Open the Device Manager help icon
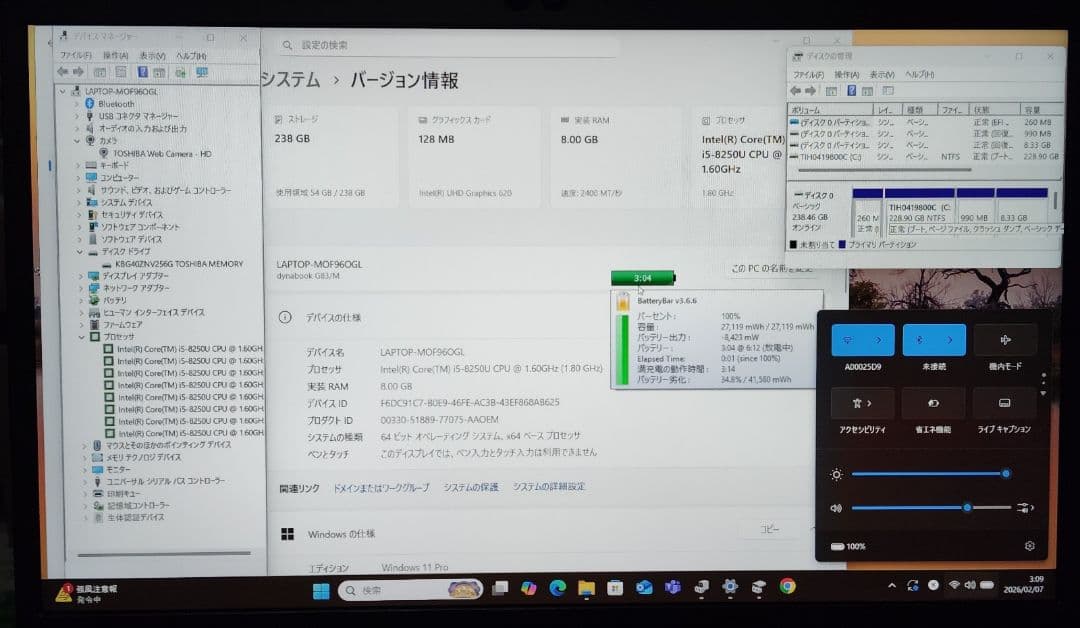This screenshot has height=628, width=1080. (143, 71)
